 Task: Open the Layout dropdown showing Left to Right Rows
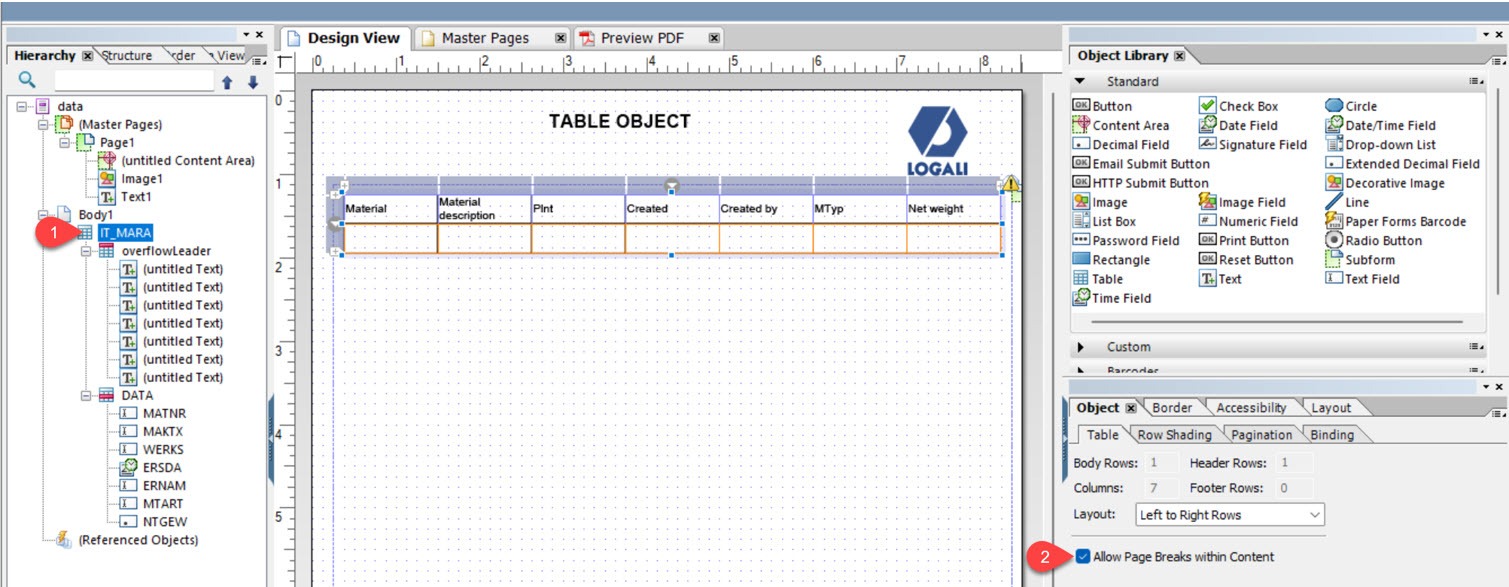click(1229, 514)
